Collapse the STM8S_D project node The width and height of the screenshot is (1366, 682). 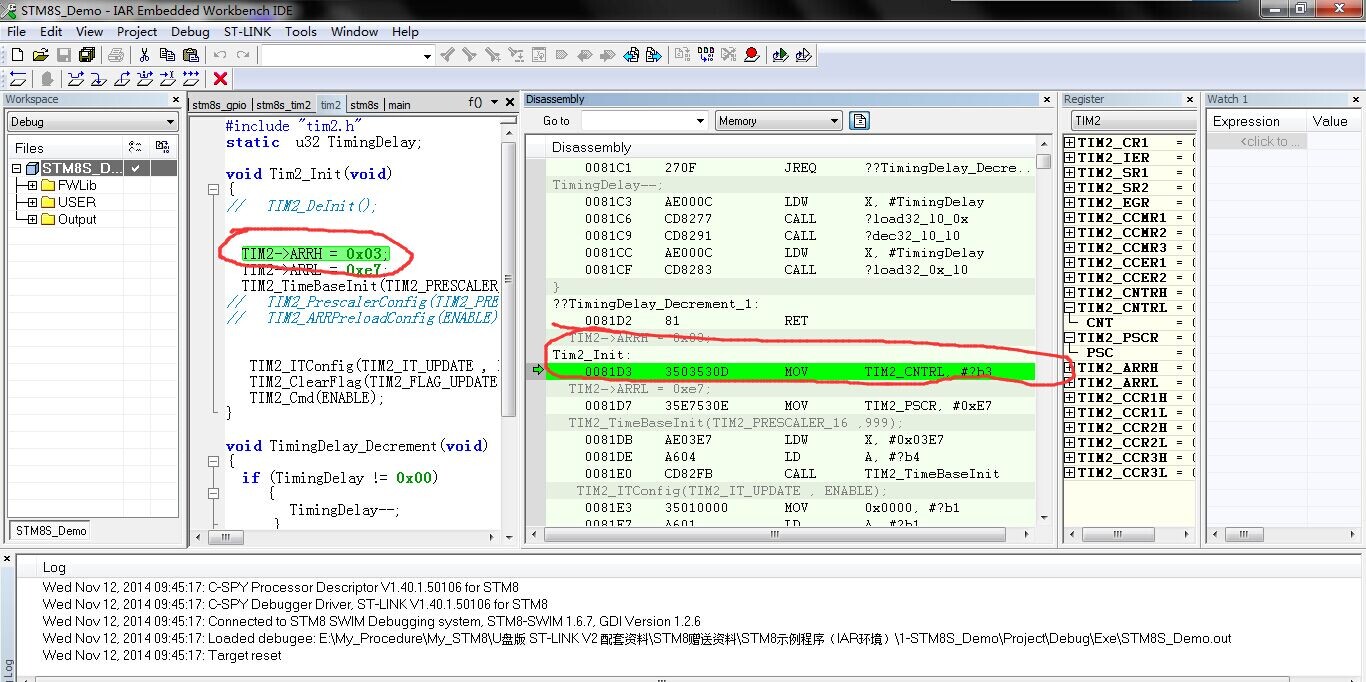17,169
